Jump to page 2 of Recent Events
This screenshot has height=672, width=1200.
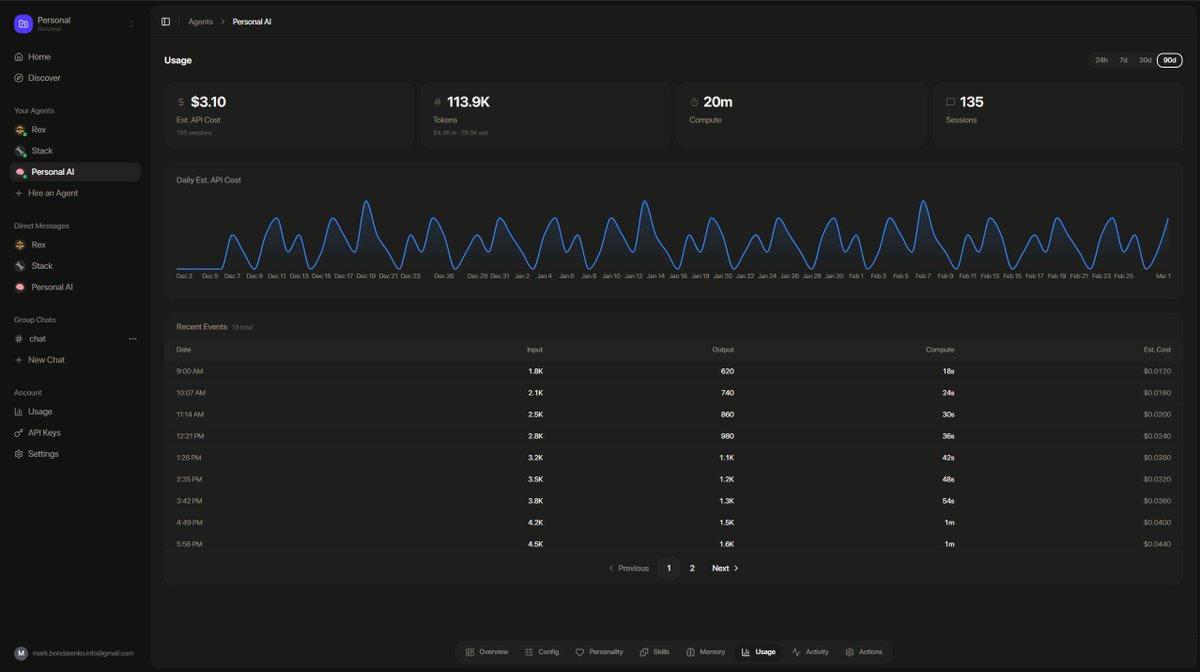pyautogui.click(x=692, y=568)
